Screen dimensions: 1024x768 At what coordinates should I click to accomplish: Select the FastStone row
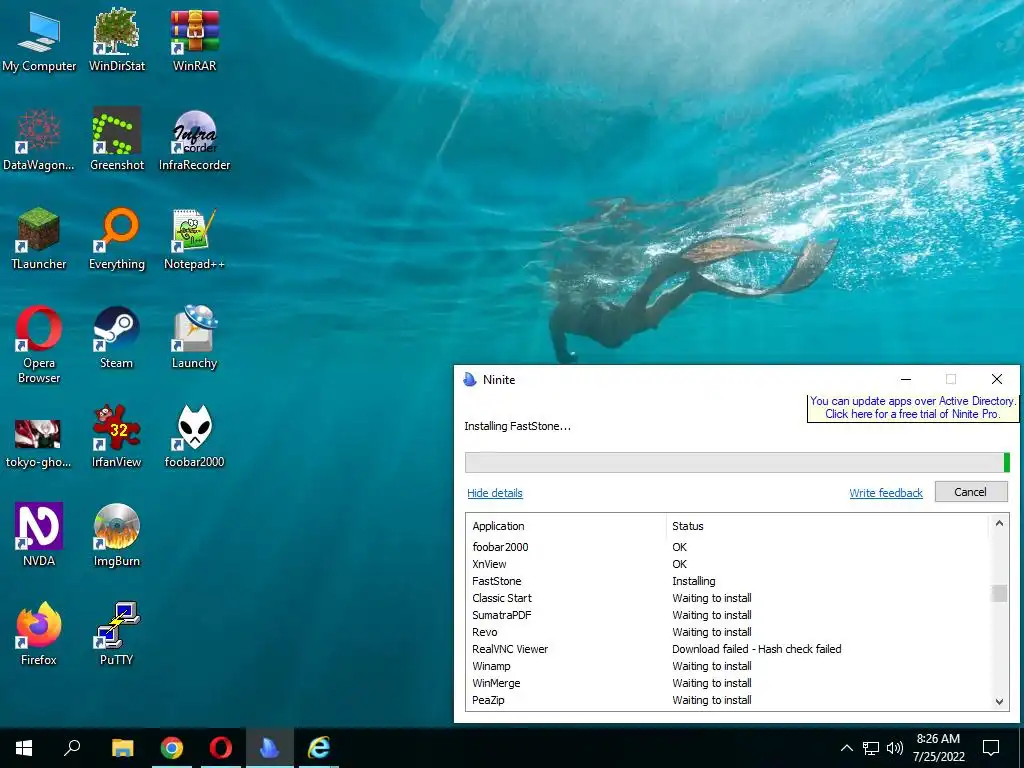click(729, 581)
